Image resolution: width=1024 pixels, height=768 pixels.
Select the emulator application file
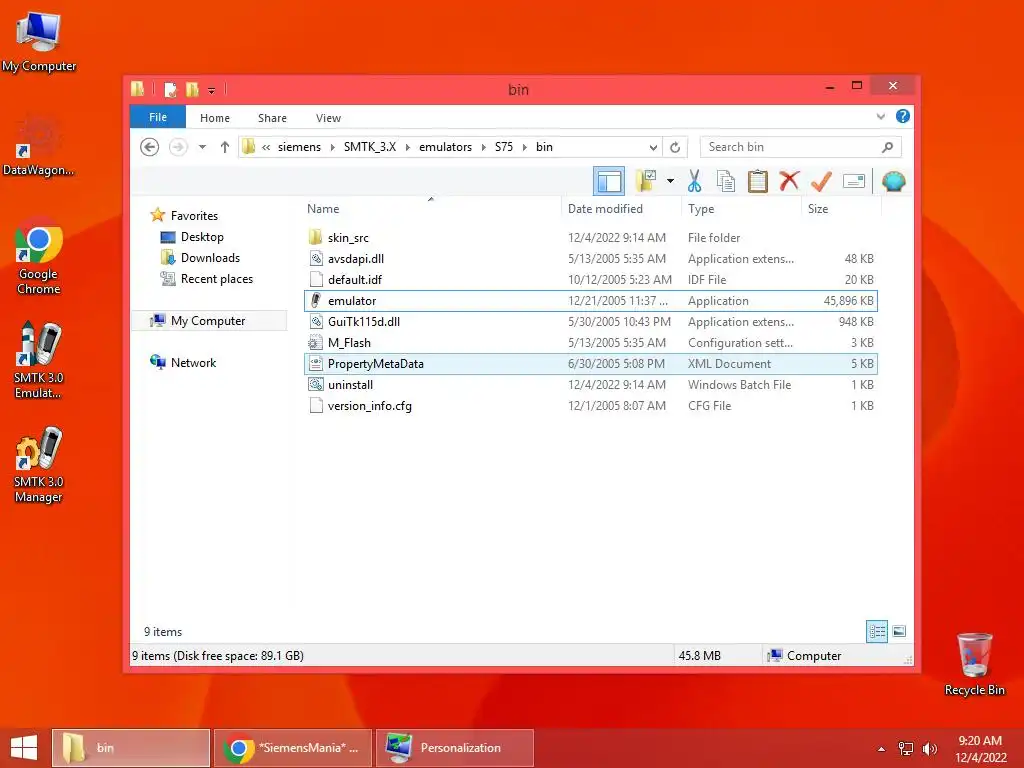(590, 301)
